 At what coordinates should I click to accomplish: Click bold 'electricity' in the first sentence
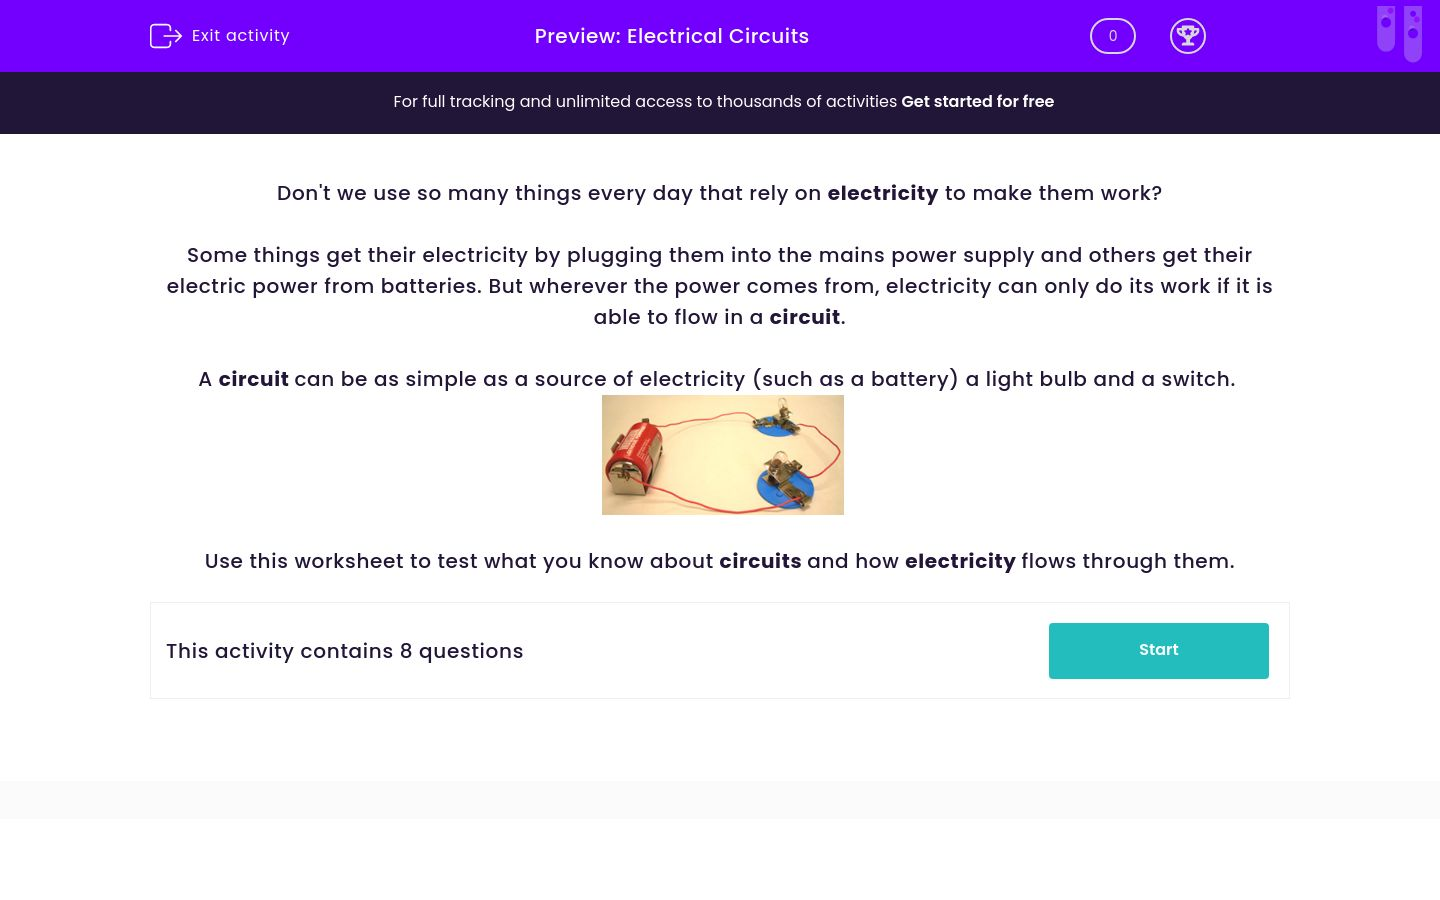[882, 193]
